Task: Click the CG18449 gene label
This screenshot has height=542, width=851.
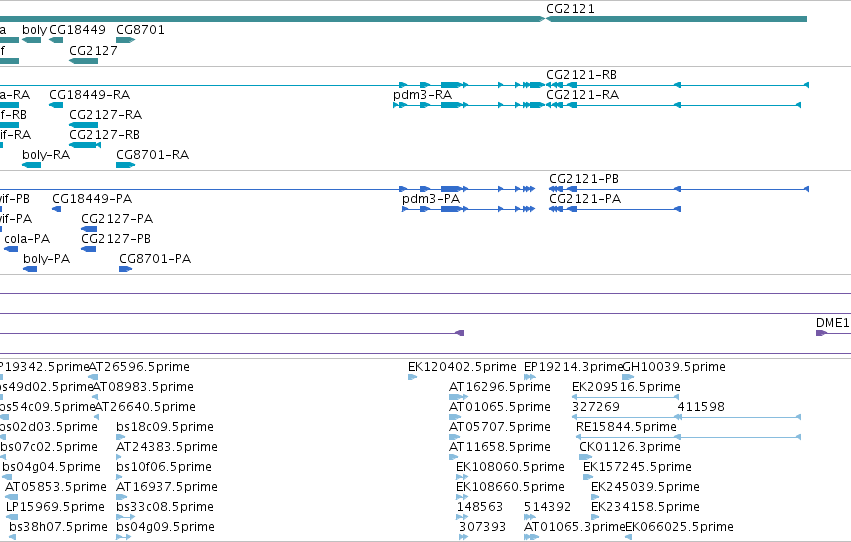Action: (x=77, y=30)
